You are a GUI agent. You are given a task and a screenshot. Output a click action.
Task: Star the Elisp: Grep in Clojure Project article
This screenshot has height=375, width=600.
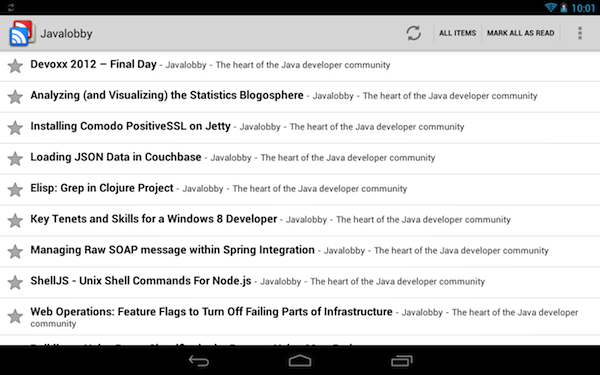(15, 190)
